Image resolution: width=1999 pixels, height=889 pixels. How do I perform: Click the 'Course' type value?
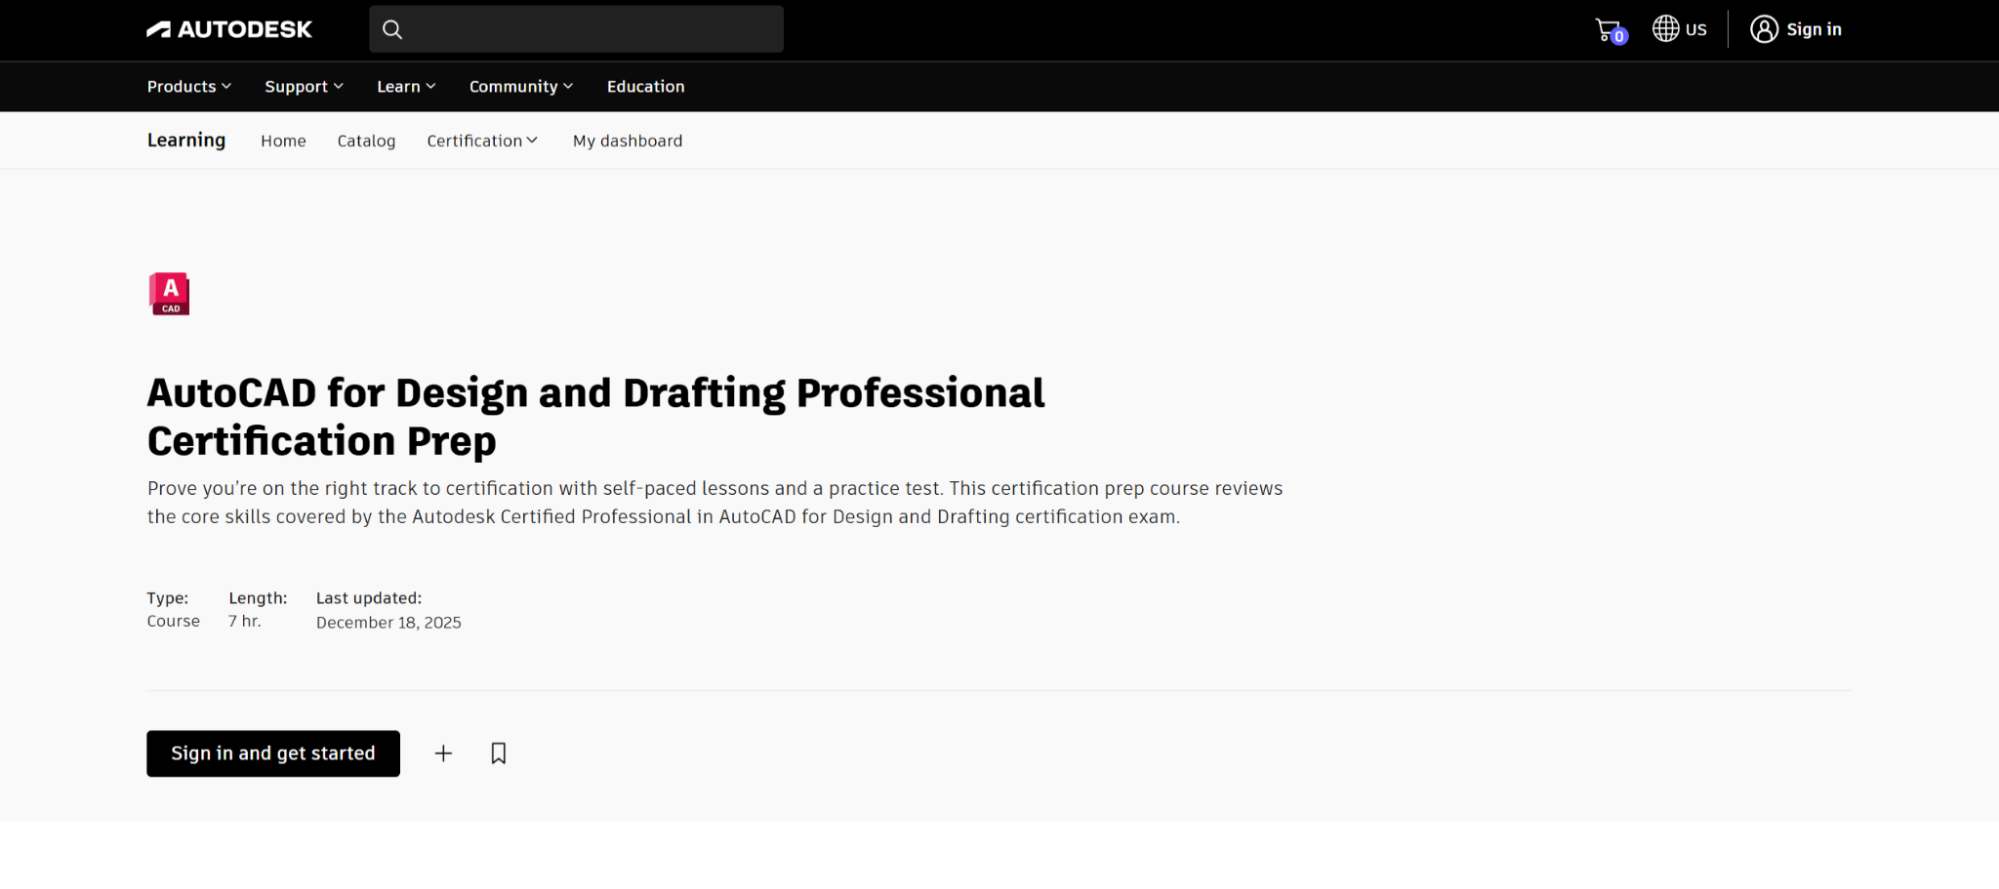(x=173, y=621)
